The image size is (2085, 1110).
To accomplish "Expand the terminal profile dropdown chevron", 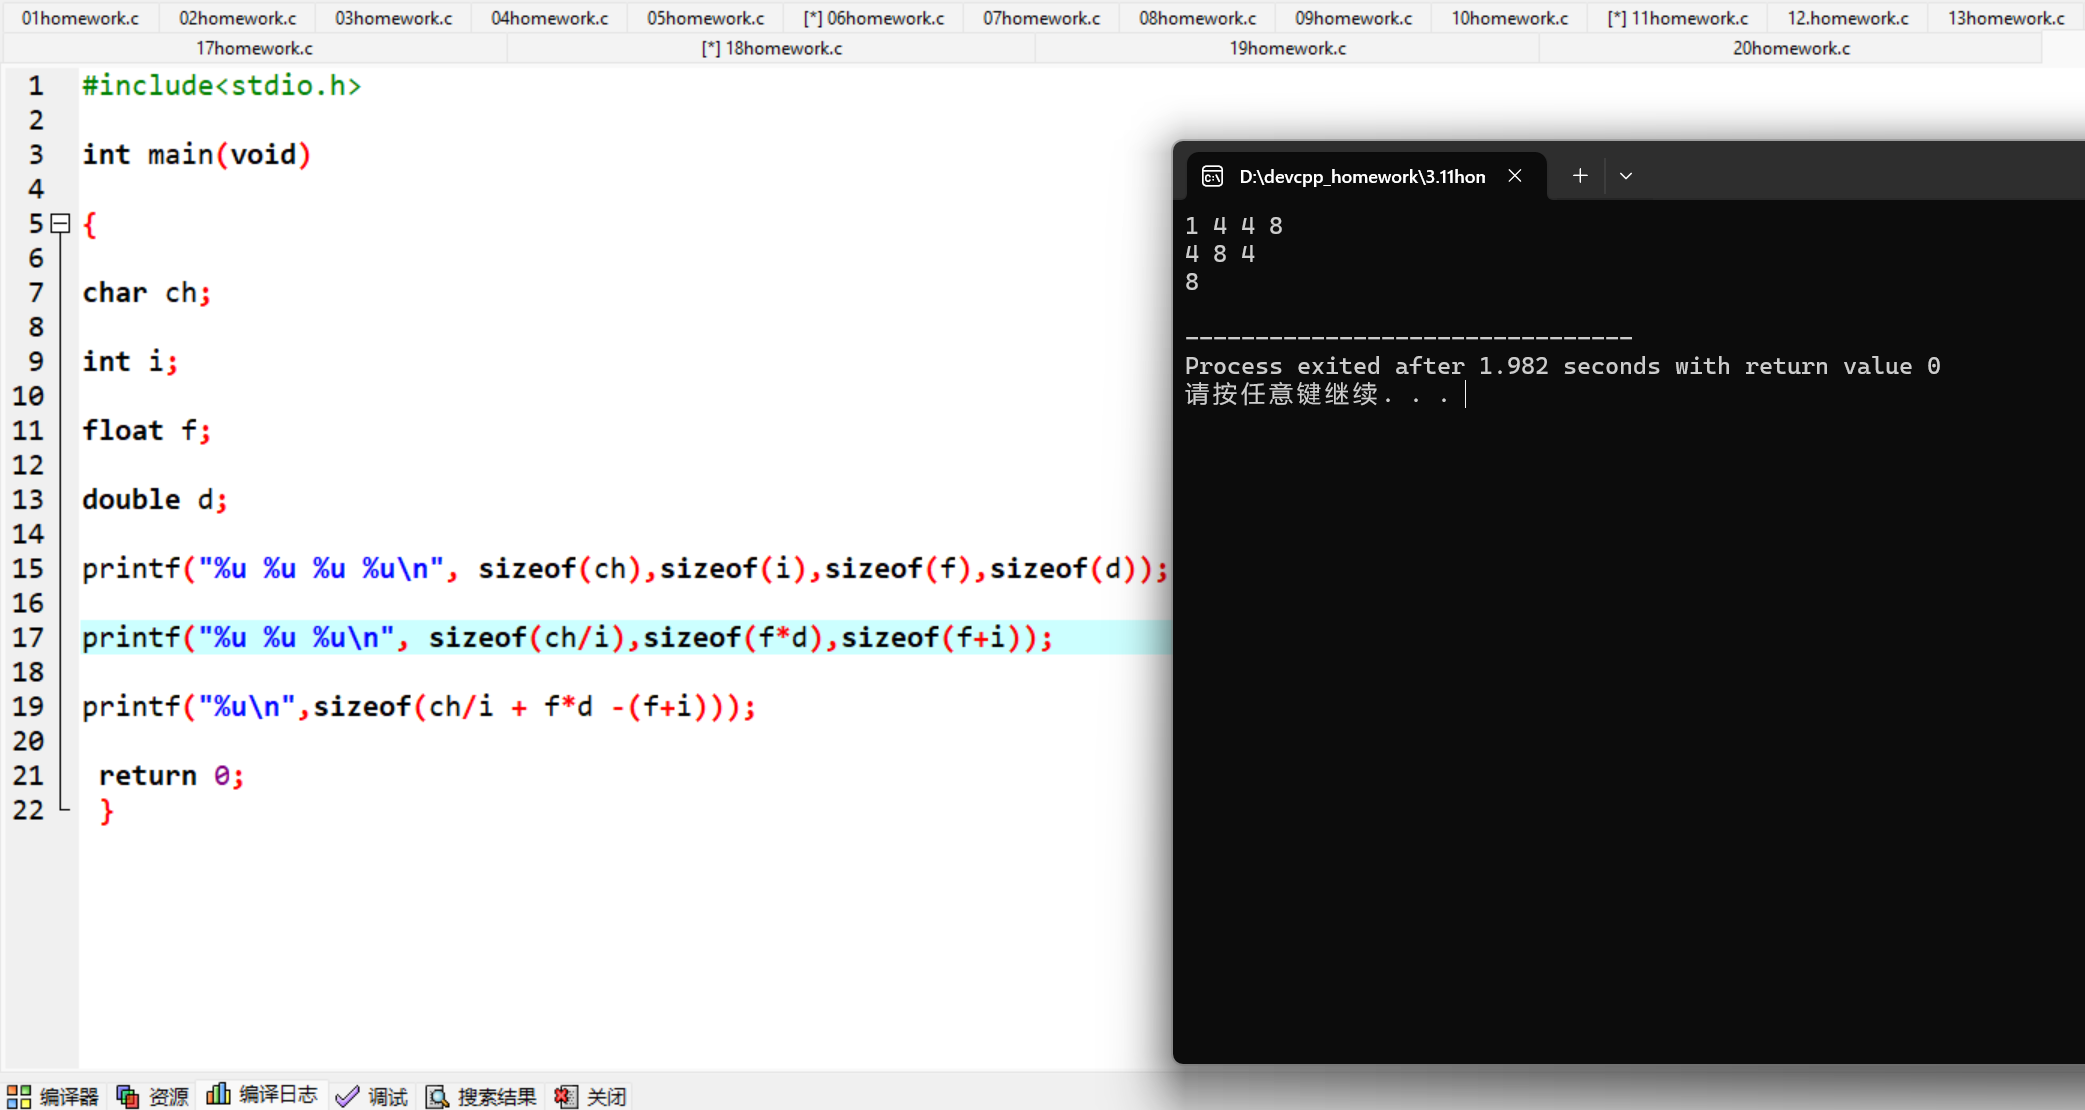I will [1626, 176].
